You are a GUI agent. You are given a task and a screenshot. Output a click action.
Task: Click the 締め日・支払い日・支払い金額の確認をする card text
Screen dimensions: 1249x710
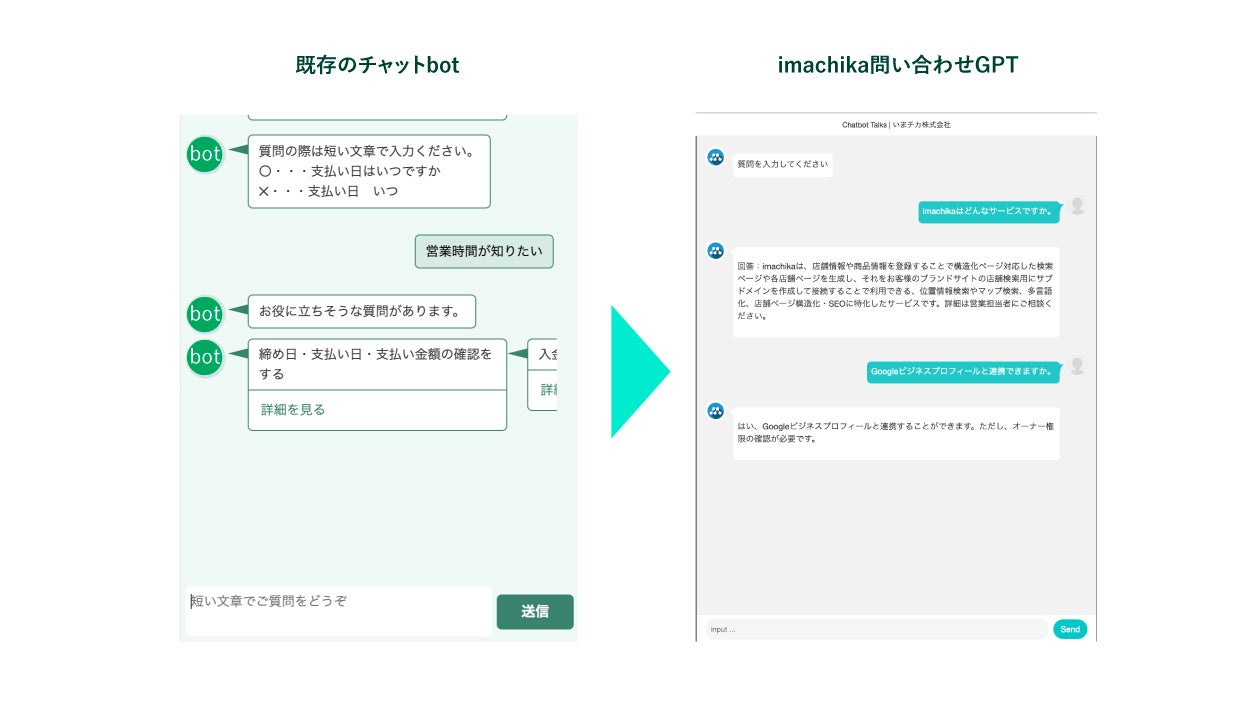pos(377,364)
